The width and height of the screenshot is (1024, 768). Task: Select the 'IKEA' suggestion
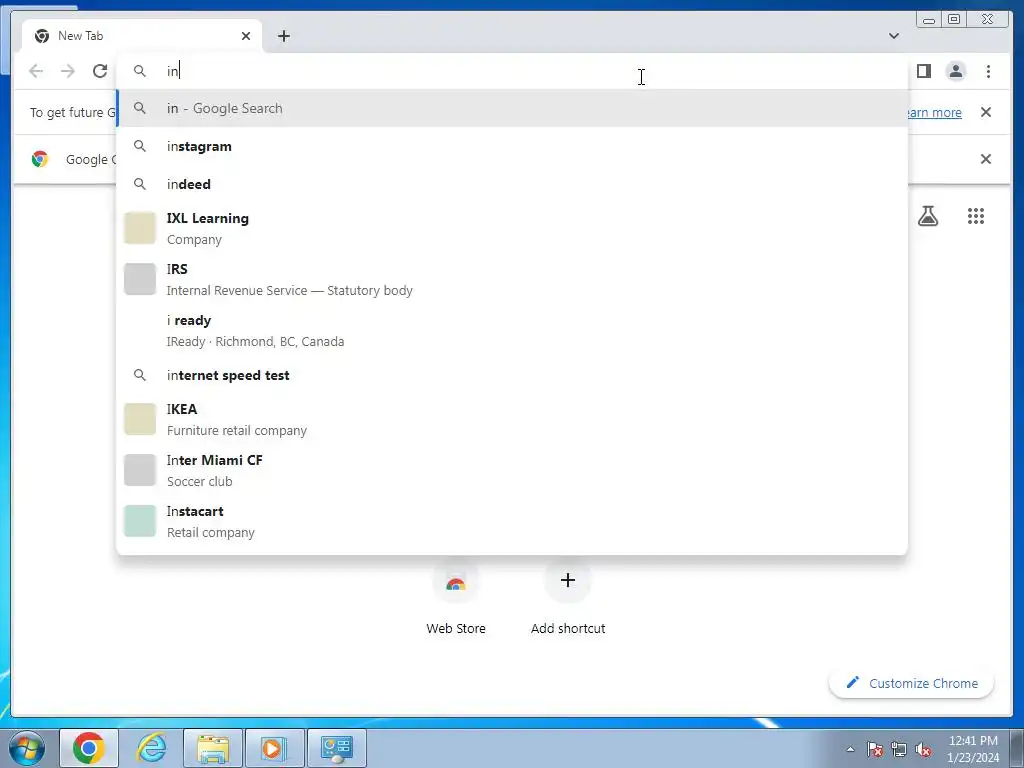(512, 419)
